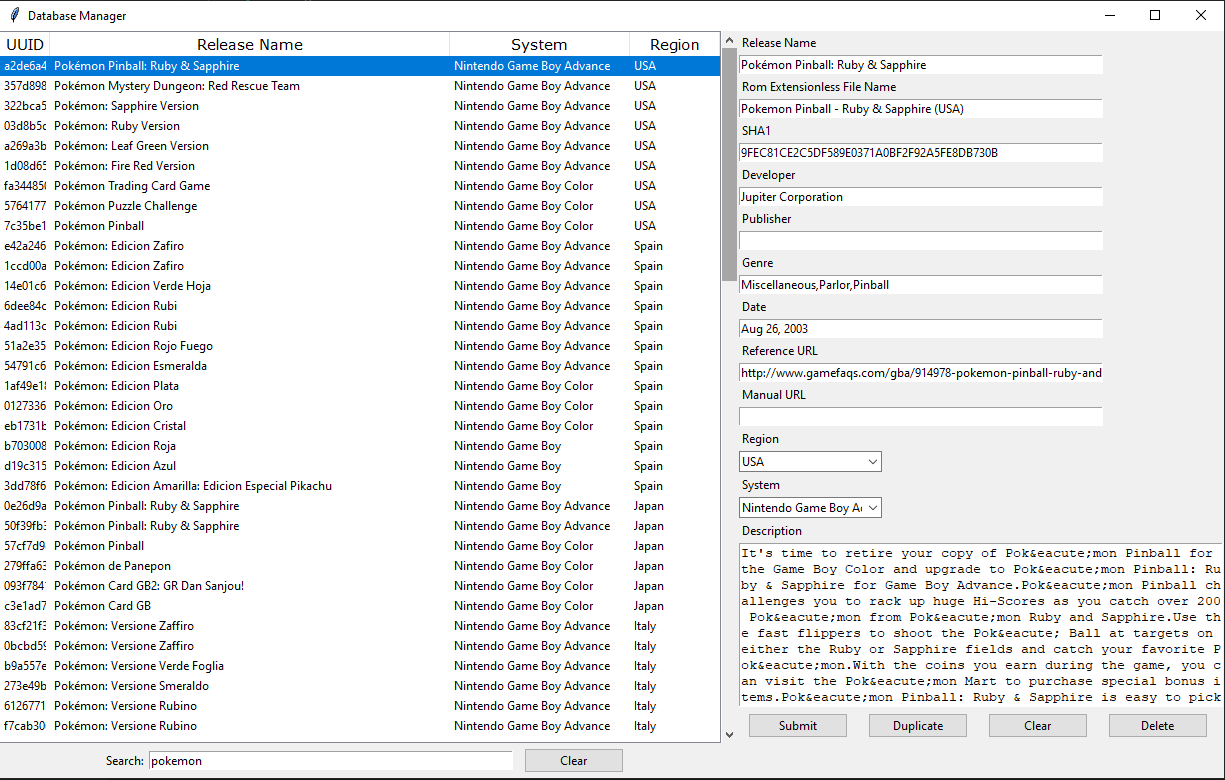1225x780 pixels.
Task: Select the Pokémon de Panepon row
Action: click(x=360, y=566)
